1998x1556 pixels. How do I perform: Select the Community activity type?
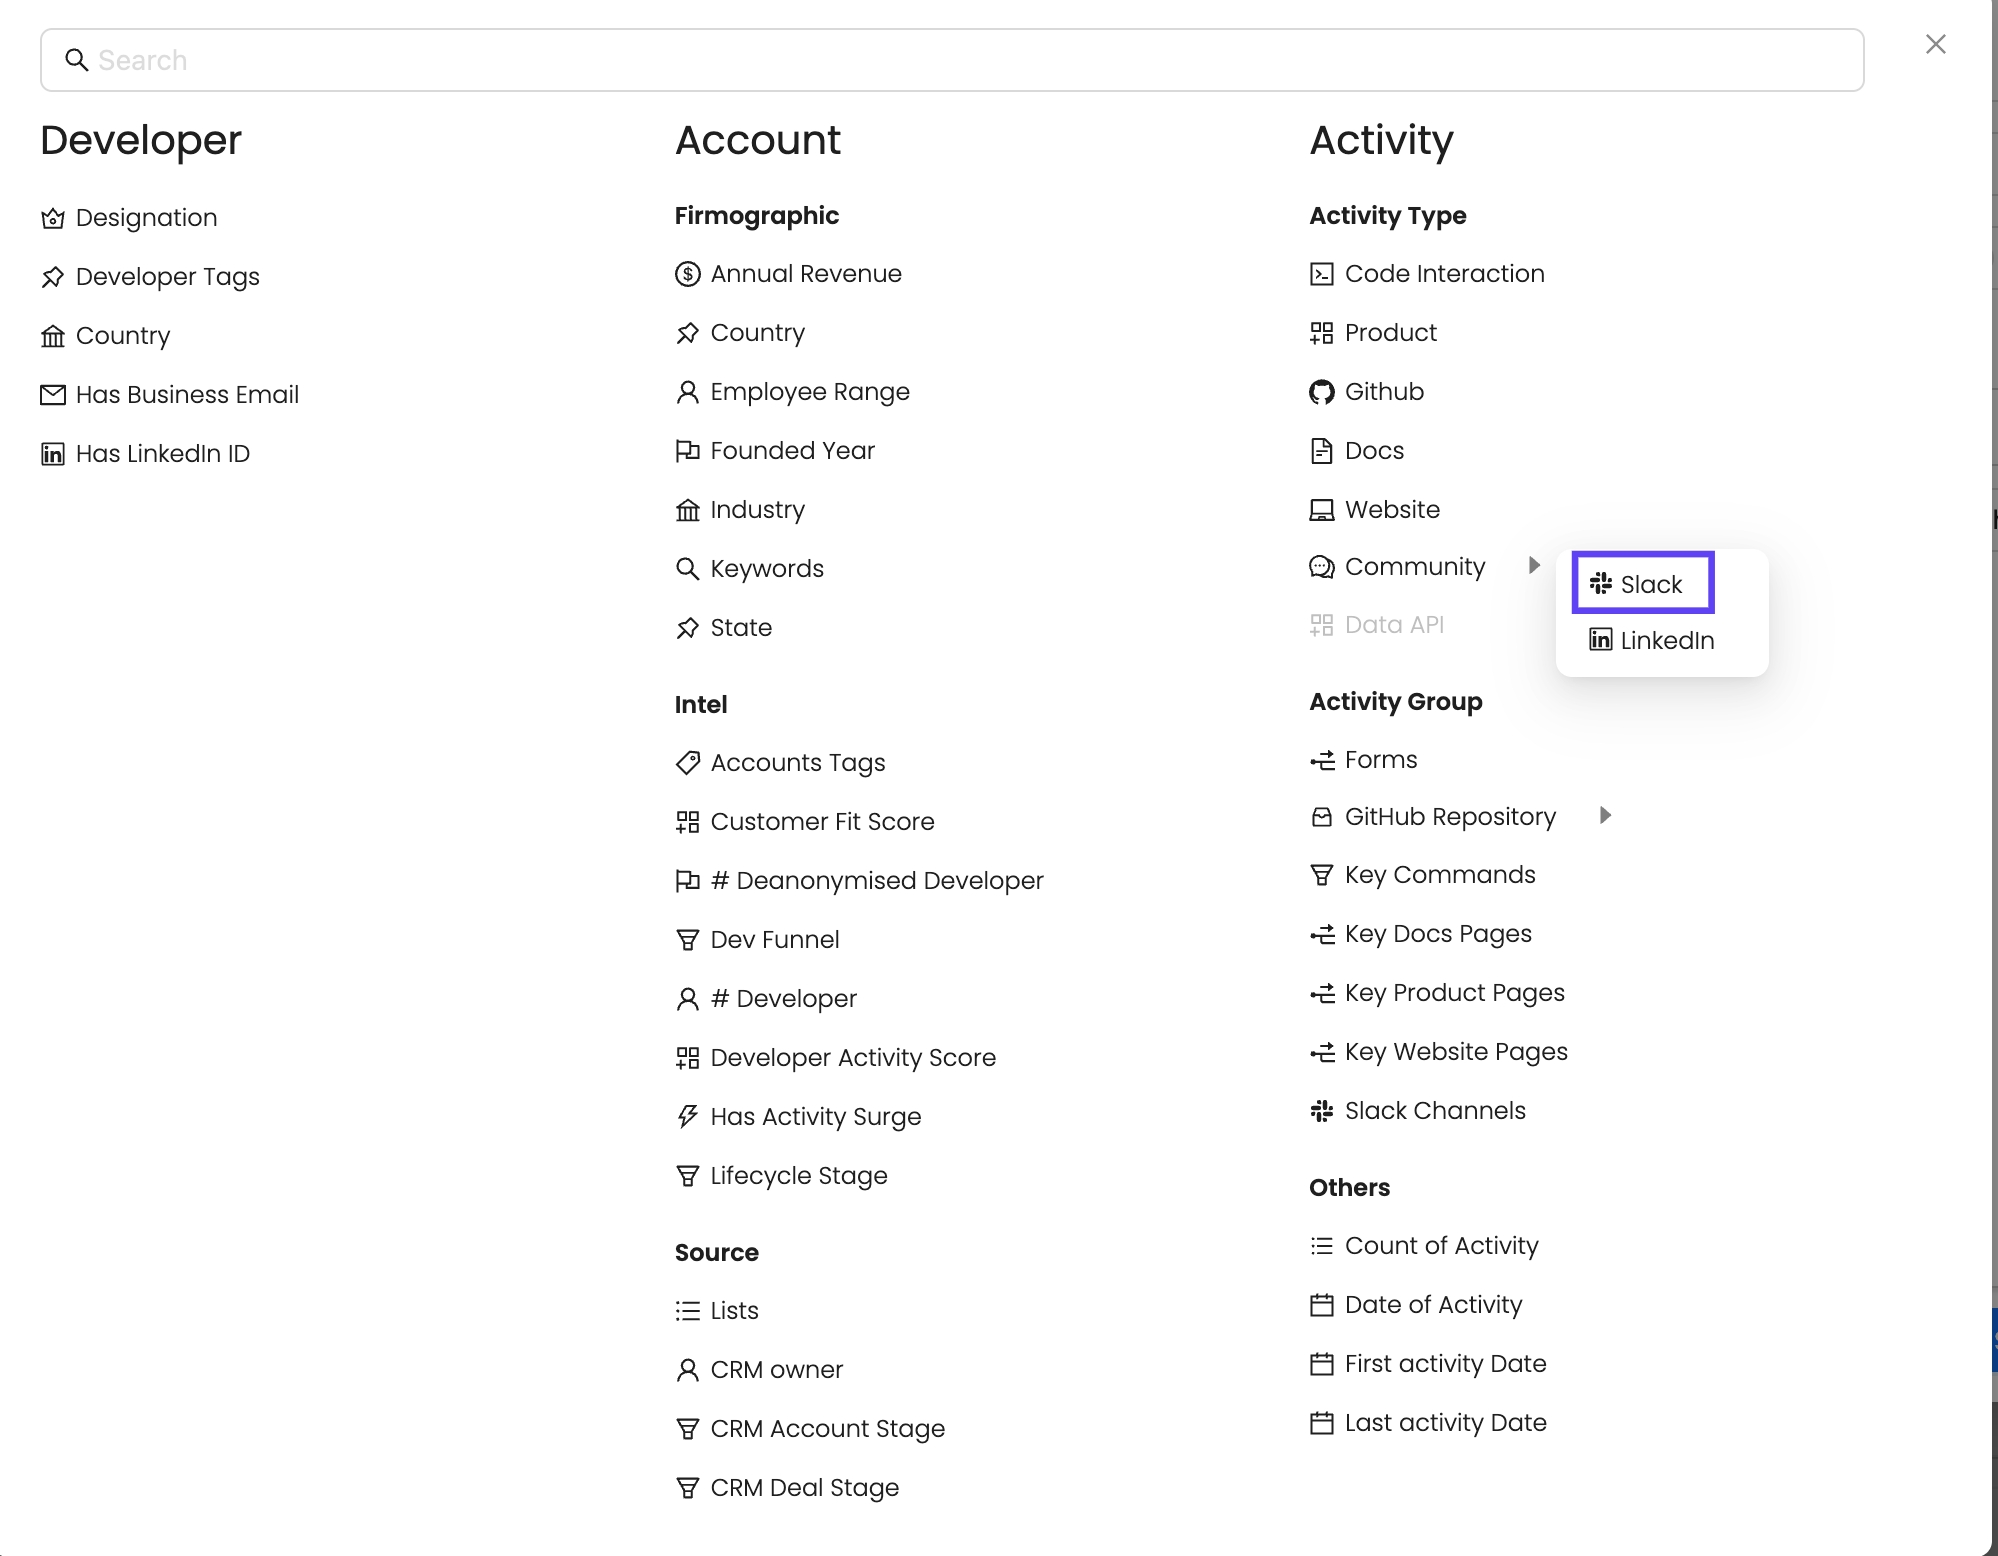click(1414, 567)
